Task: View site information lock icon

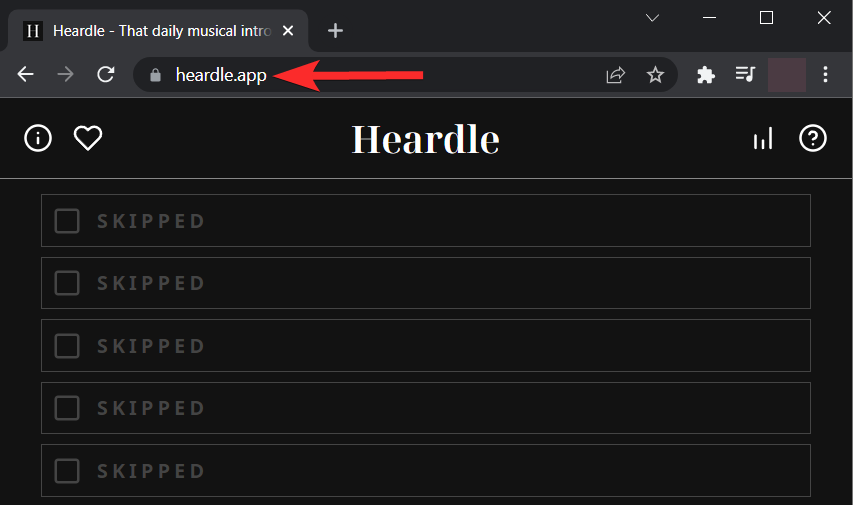Action: coord(154,75)
